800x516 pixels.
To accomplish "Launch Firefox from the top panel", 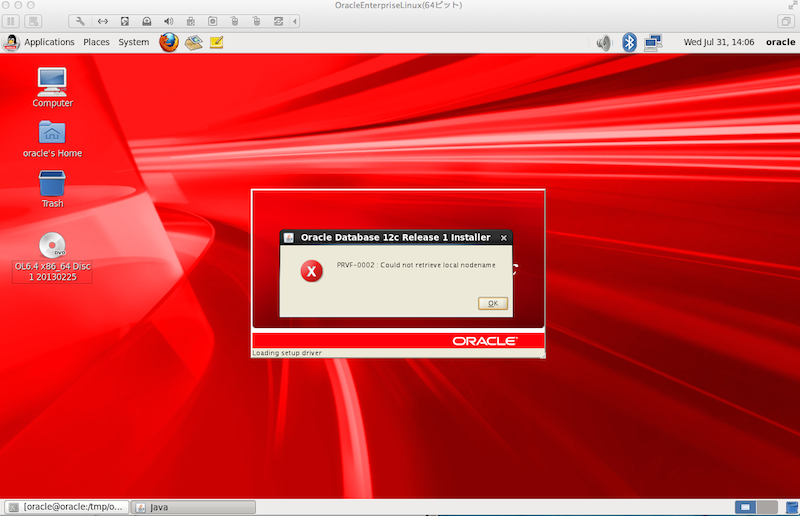I will (169, 42).
